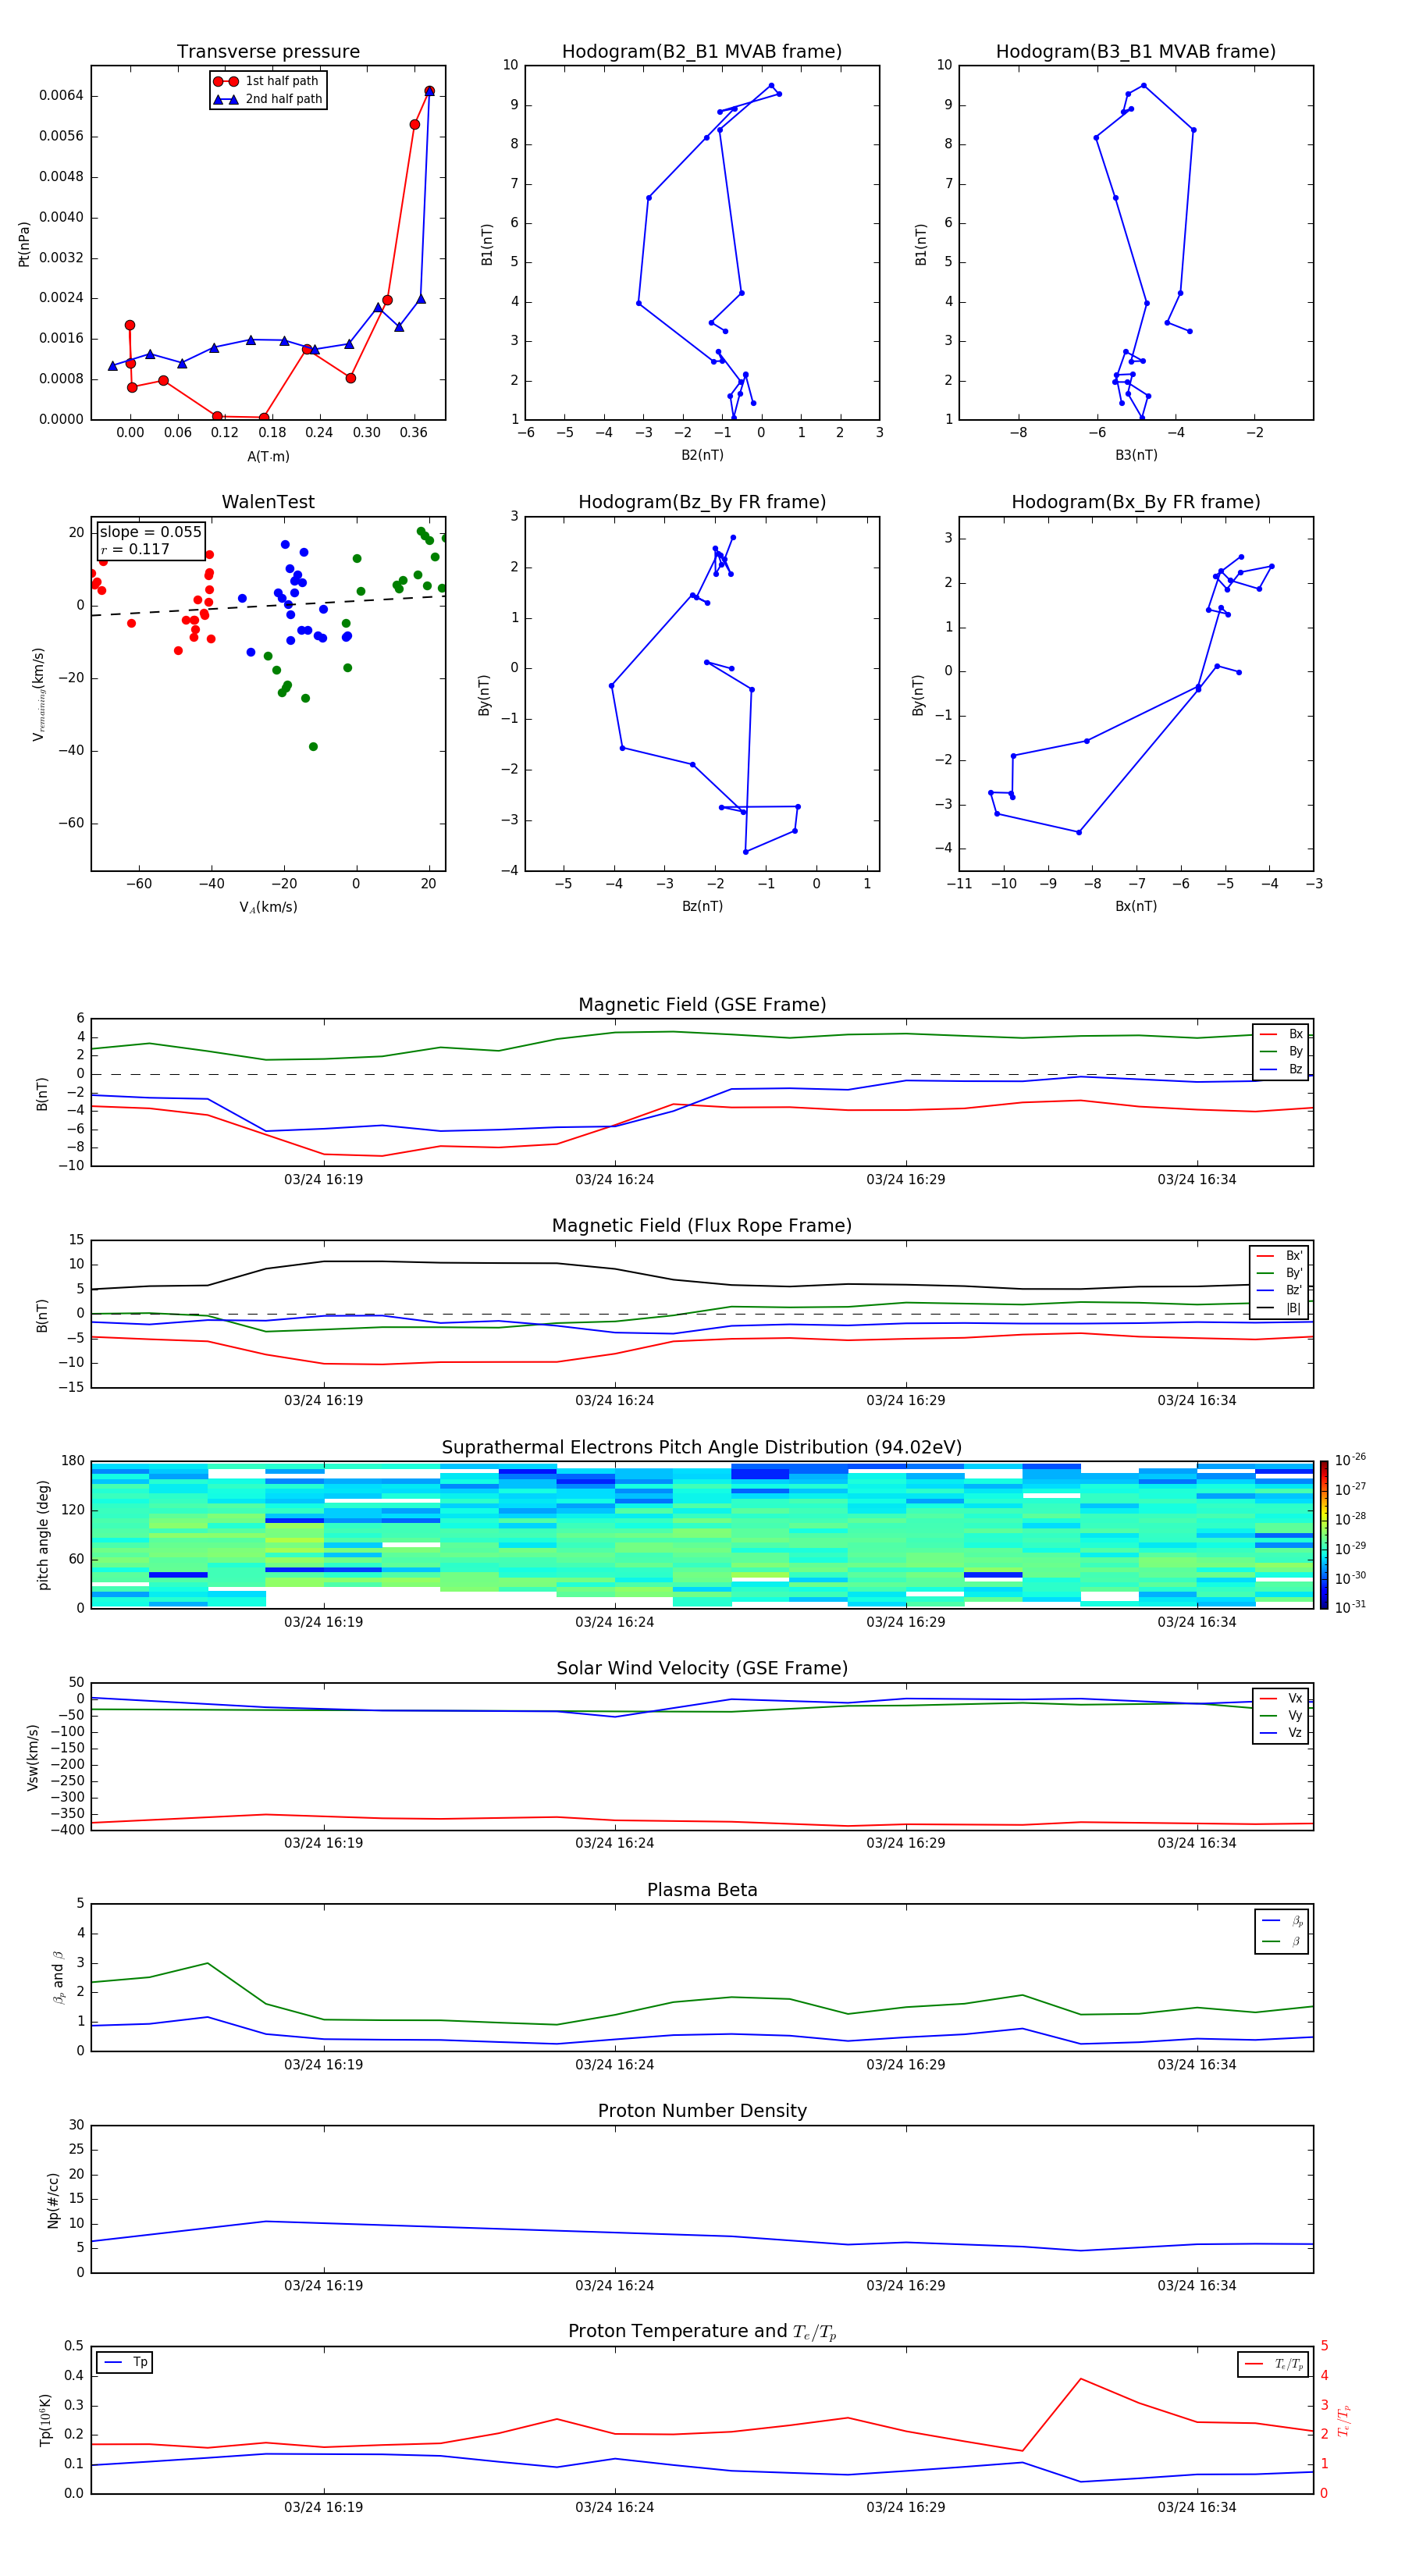The image size is (1405, 2576).
Task: Click the "B3(nT)" x-axis label
Action: [x=1136, y=455]
